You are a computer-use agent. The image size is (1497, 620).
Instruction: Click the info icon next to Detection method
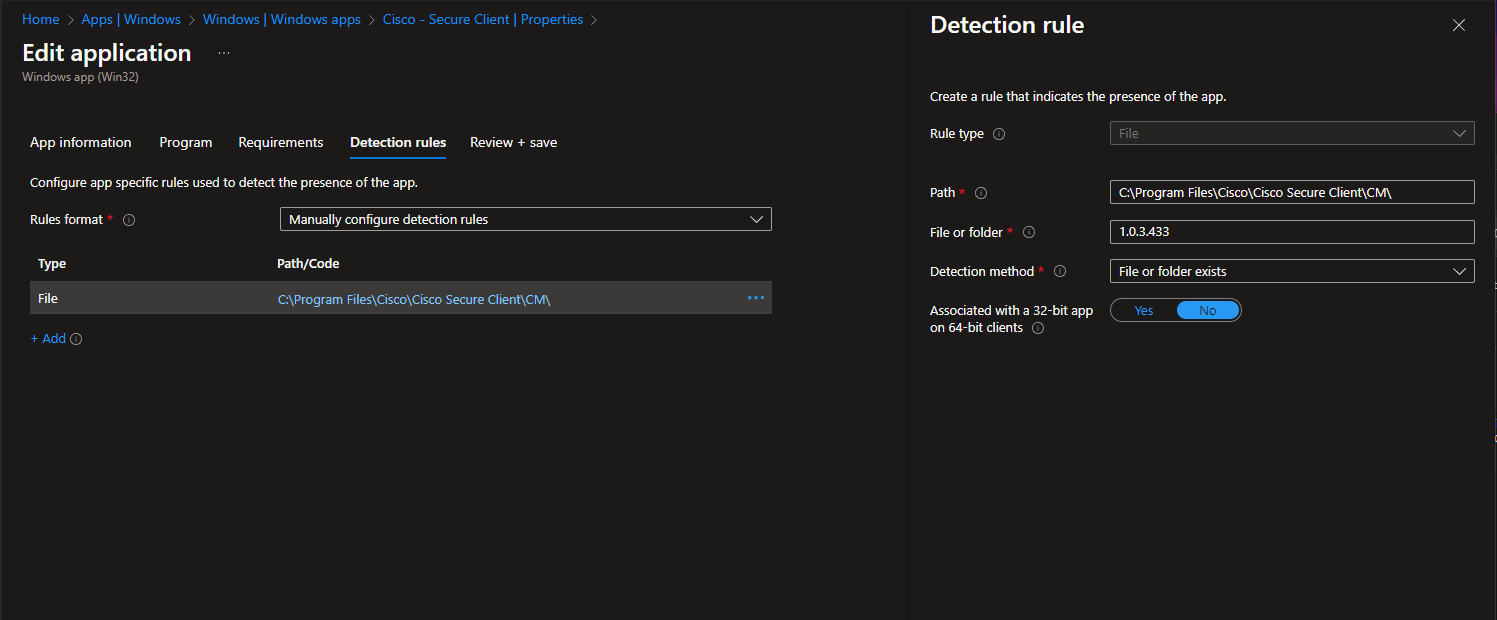coord(1060,272)
